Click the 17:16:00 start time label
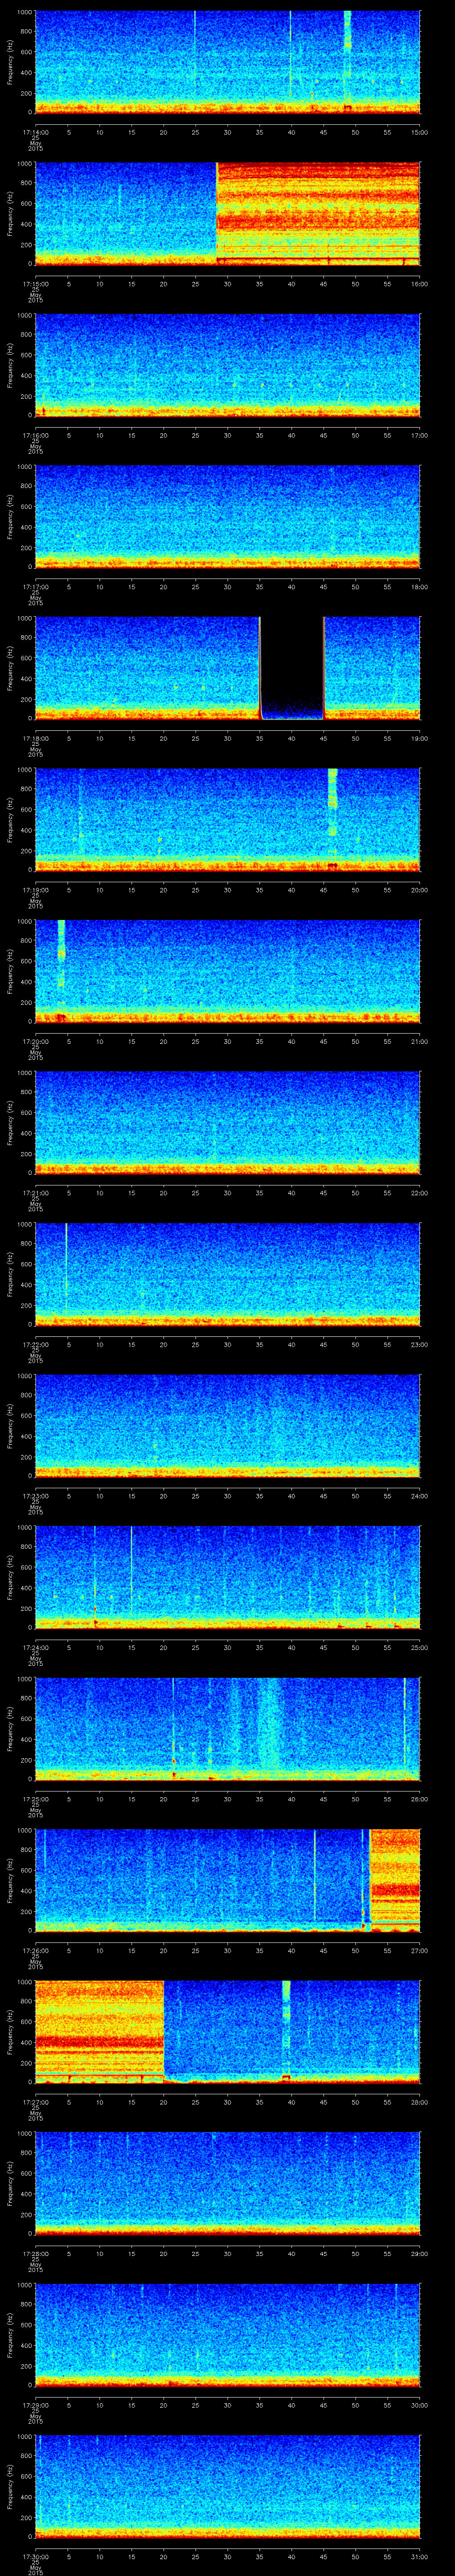Image resolution: width=455 pixels, height=2576 pixels. point(35,436)
